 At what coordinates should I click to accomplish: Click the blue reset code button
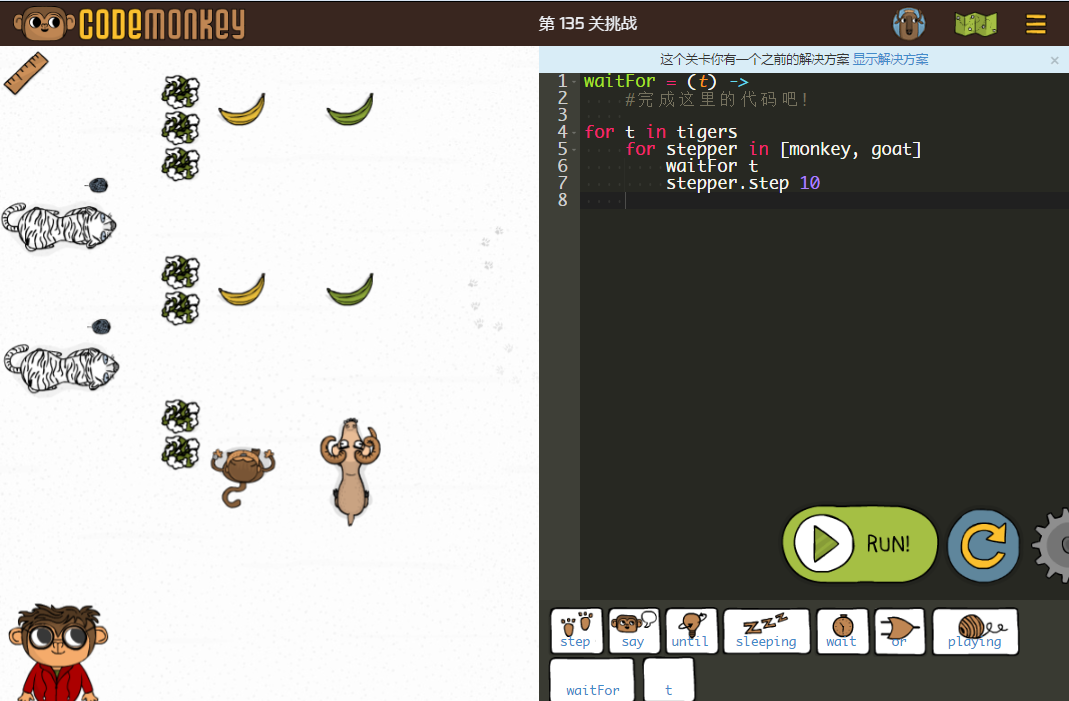coord(983,546)
